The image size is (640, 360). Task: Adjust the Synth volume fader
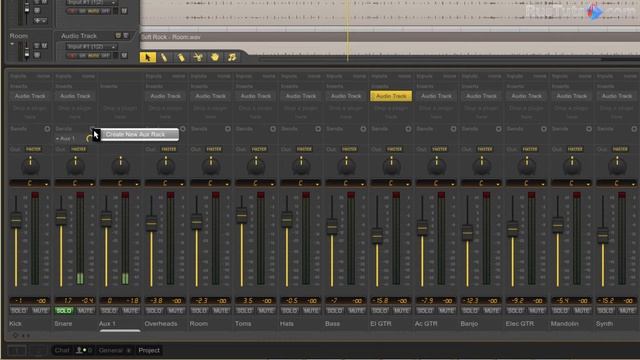[x=603, y=235]
